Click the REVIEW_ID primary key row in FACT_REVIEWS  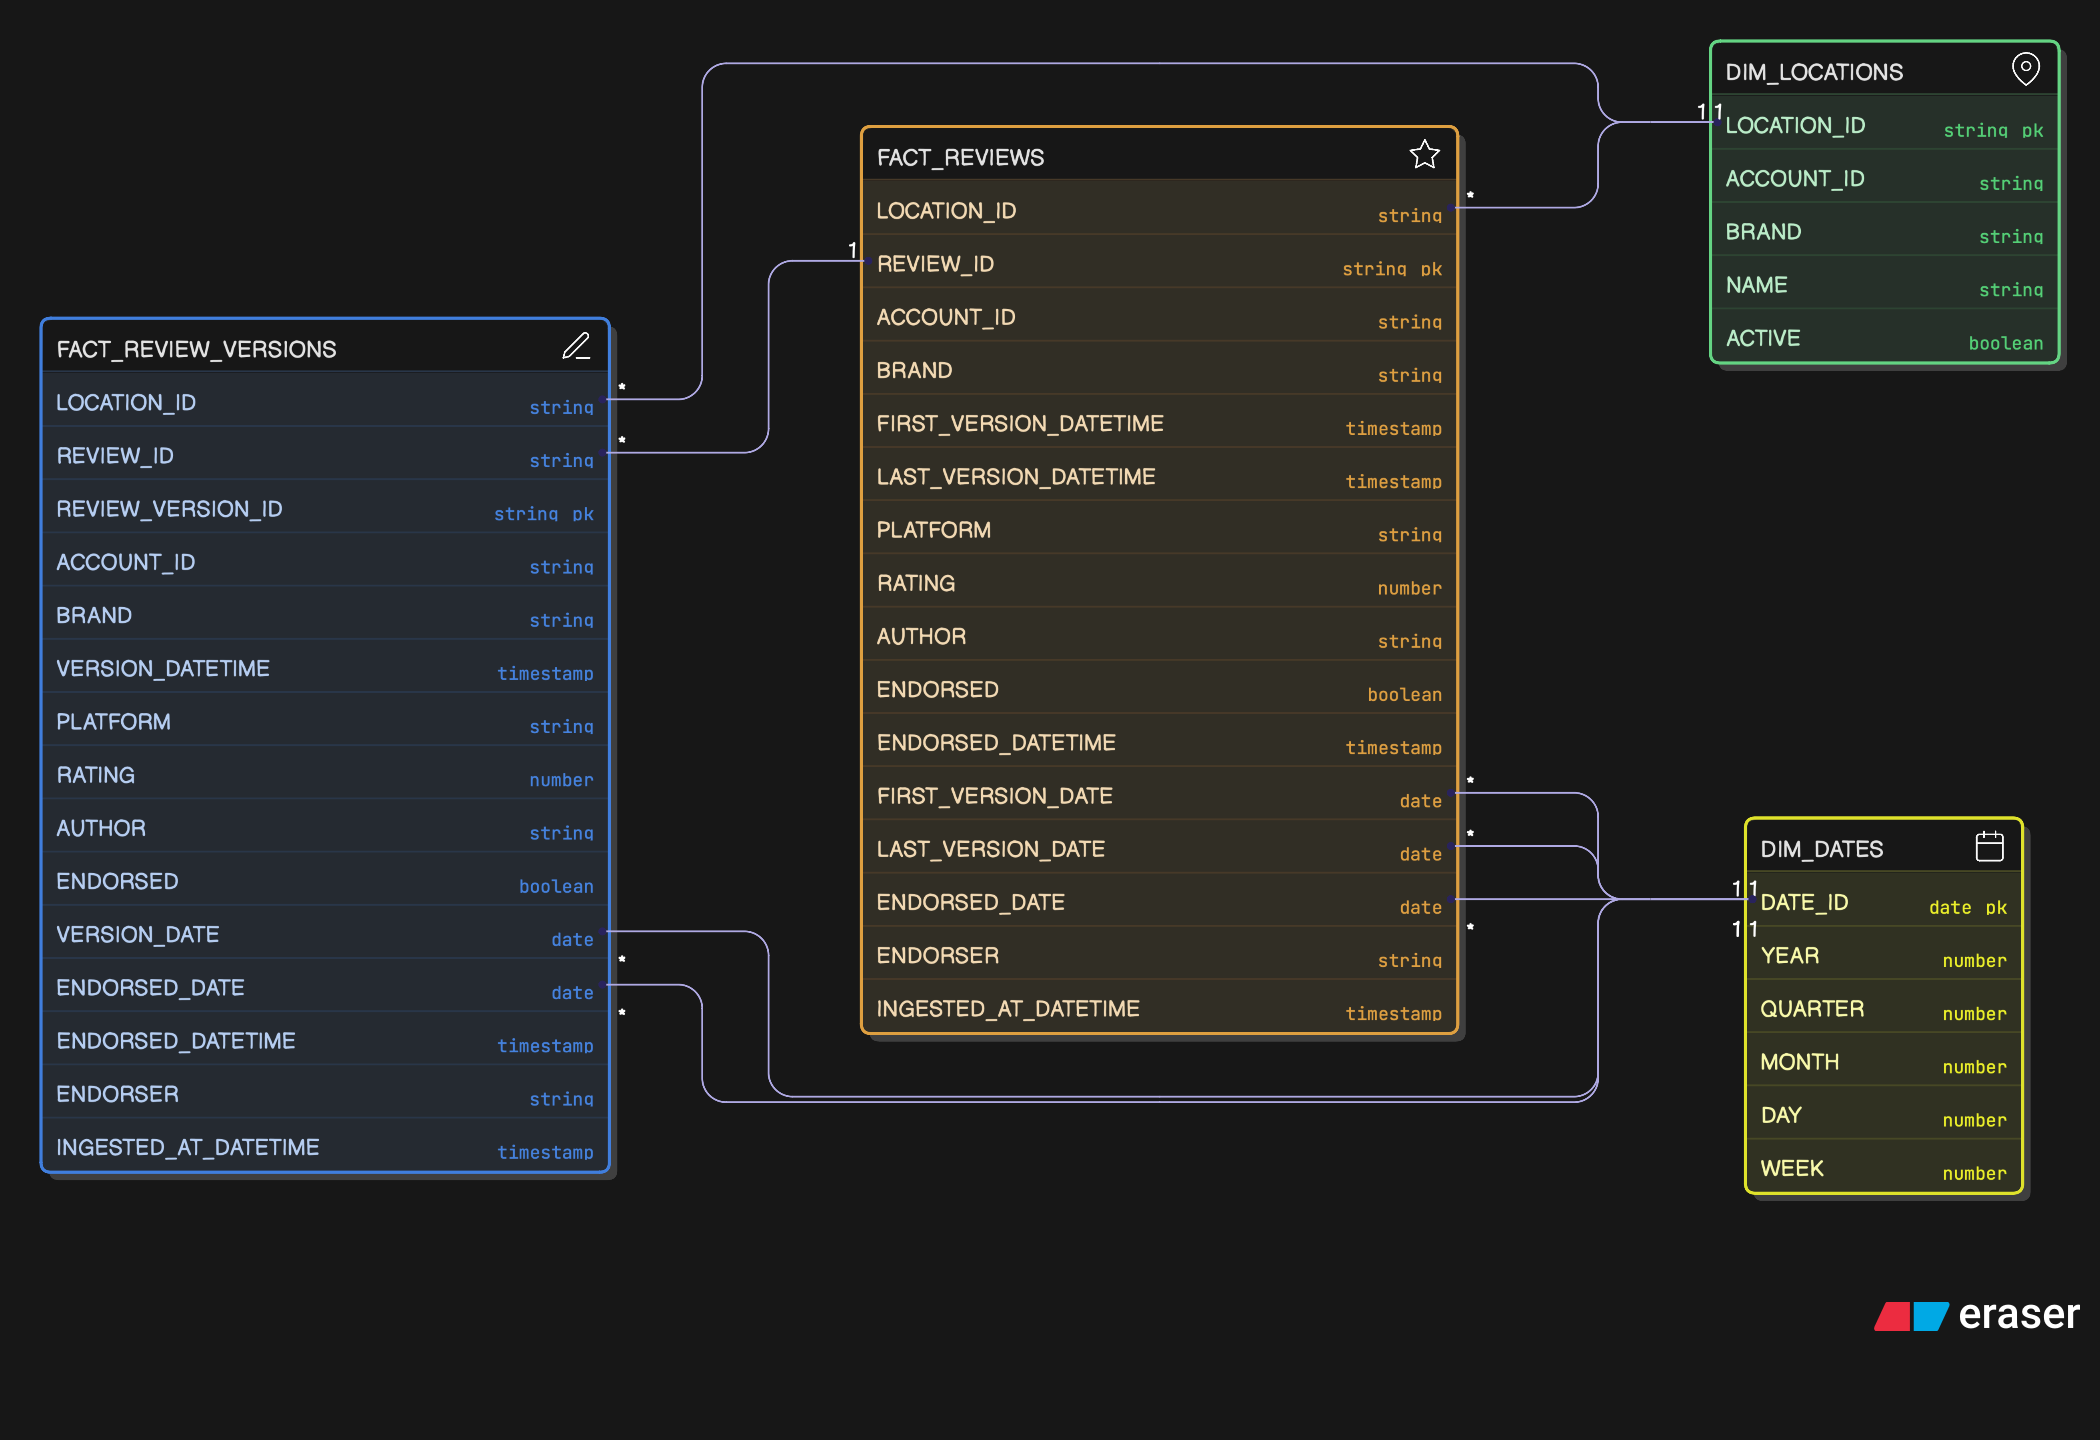(x=935, y=263)
